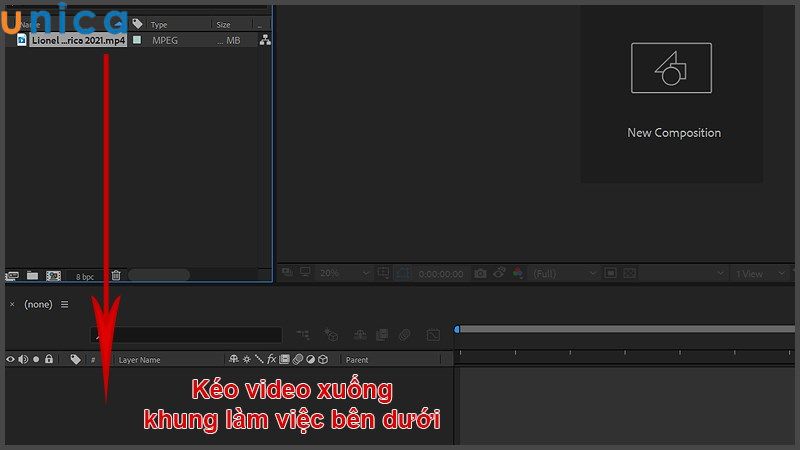Click the collapse transformations sun icon

(247, 359)
